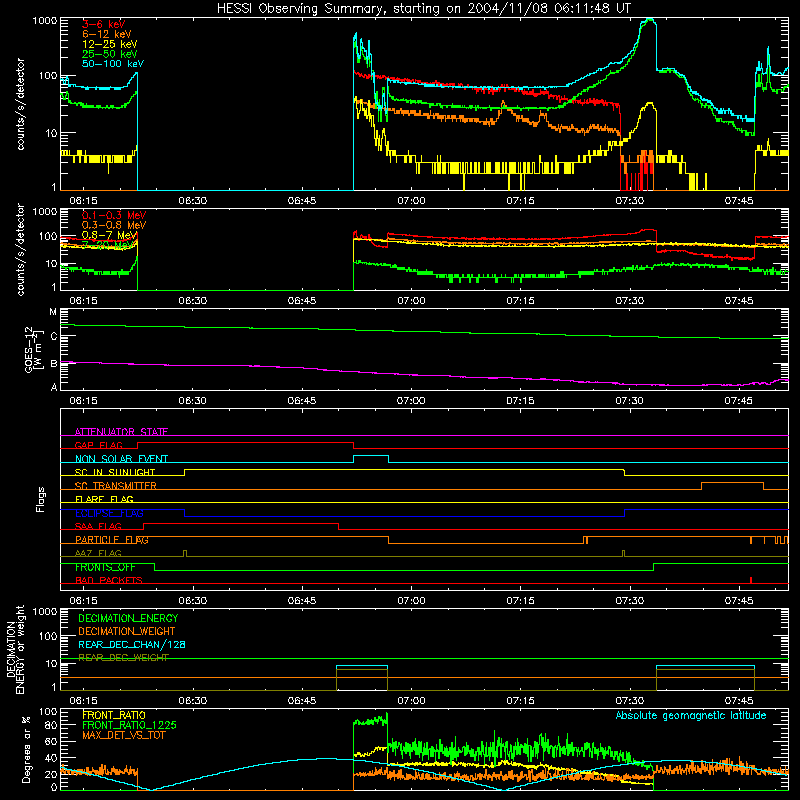
Task: Select the NON_SOLAR_EVENT flag label
Action: click(121, 459)
